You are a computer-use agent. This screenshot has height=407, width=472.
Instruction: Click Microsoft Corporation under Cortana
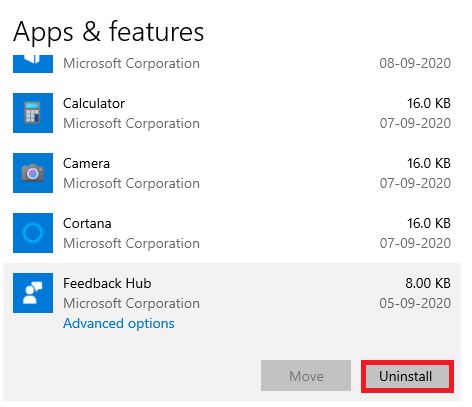(x=131, y=243)
